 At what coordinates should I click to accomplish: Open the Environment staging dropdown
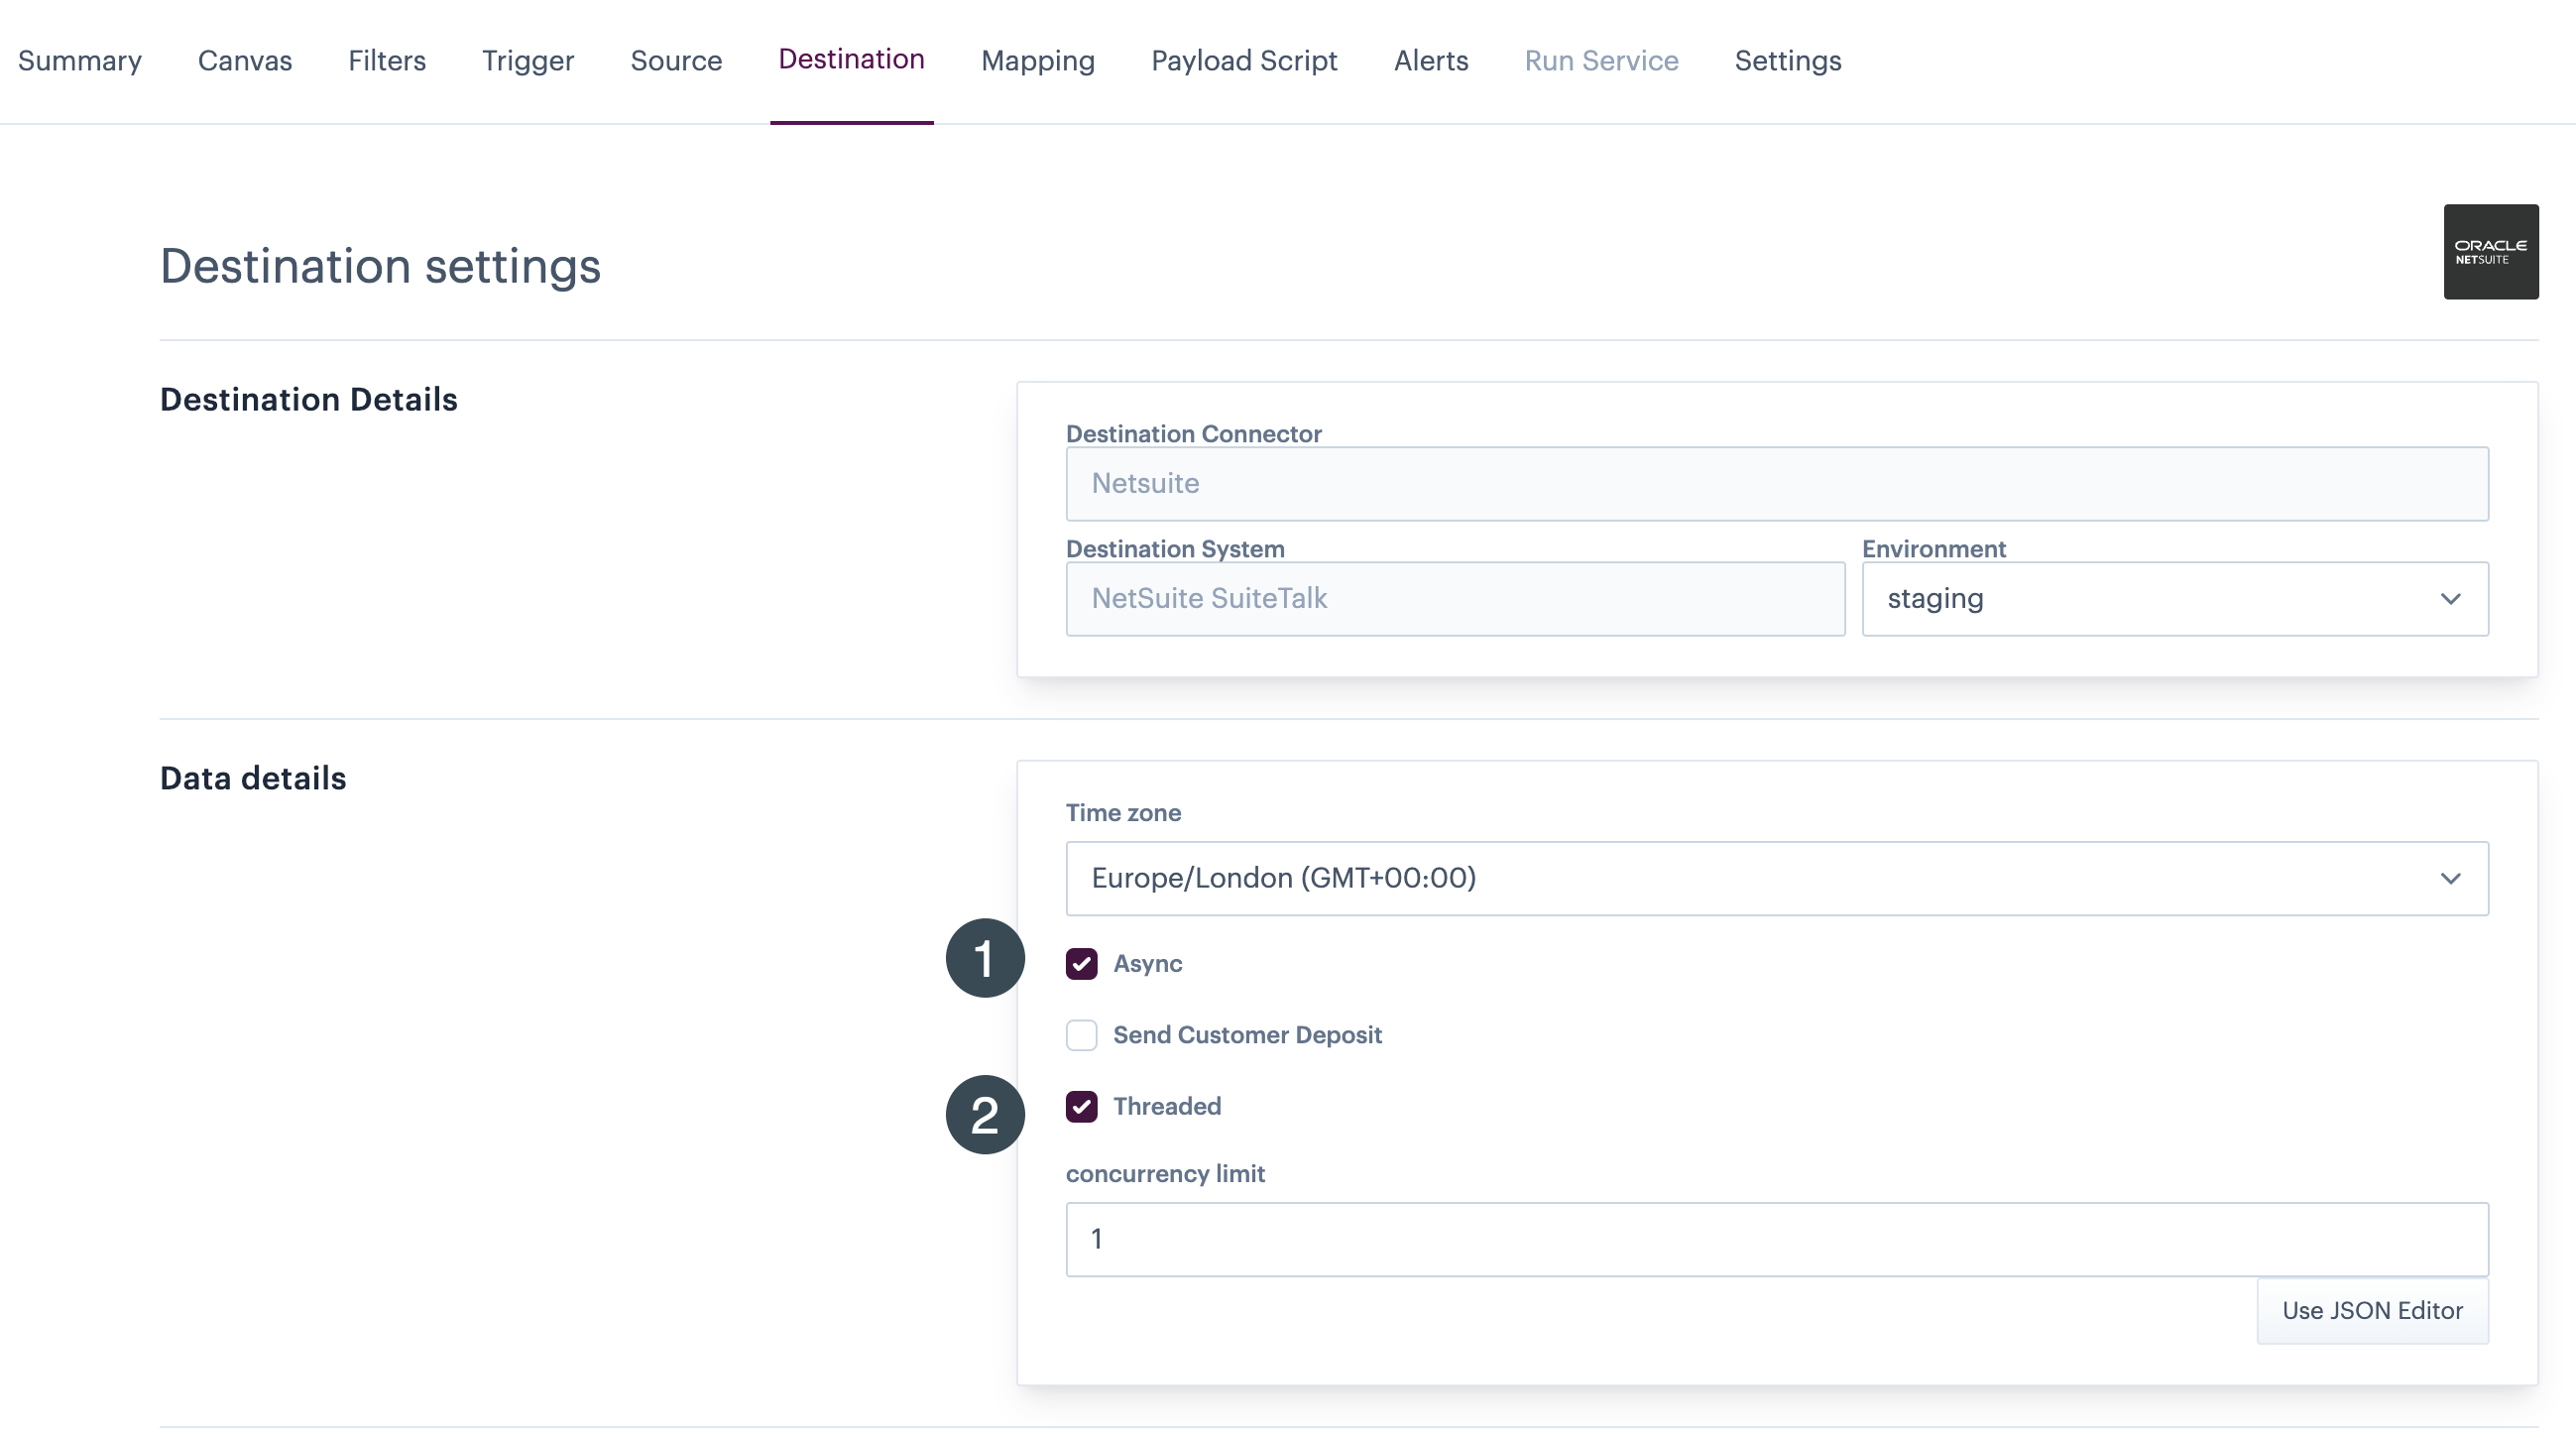[x=2174, y=599]
